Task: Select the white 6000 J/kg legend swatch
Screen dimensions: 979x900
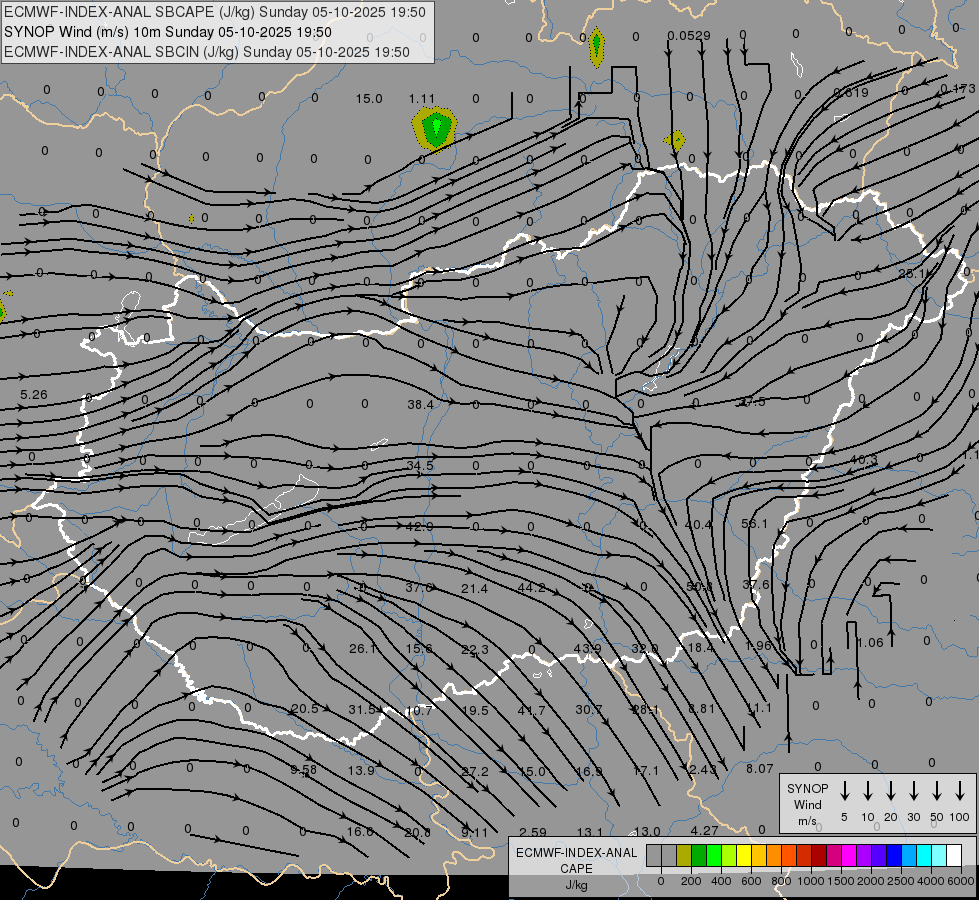Action: pos(954,856)
